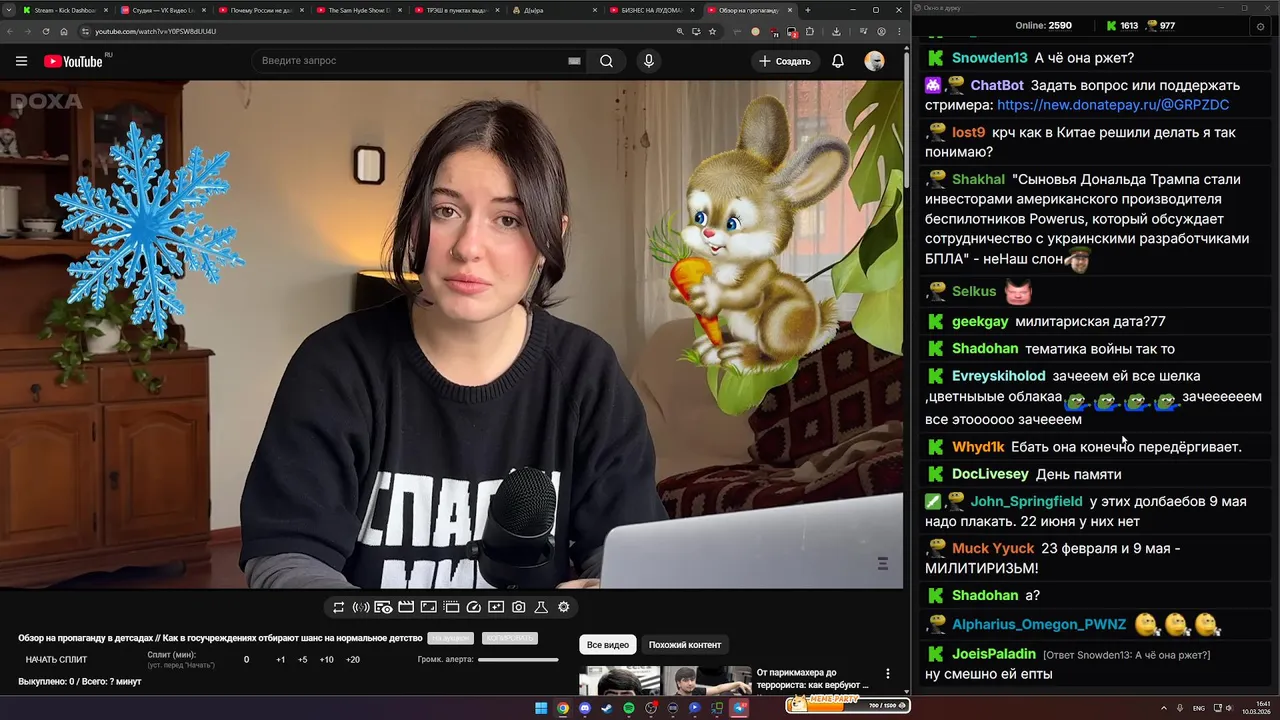Click the broadcast signal icon in the overlay toolbar
The width and height of the screenshot is (1280, 720).
click(x=361, y=607)
